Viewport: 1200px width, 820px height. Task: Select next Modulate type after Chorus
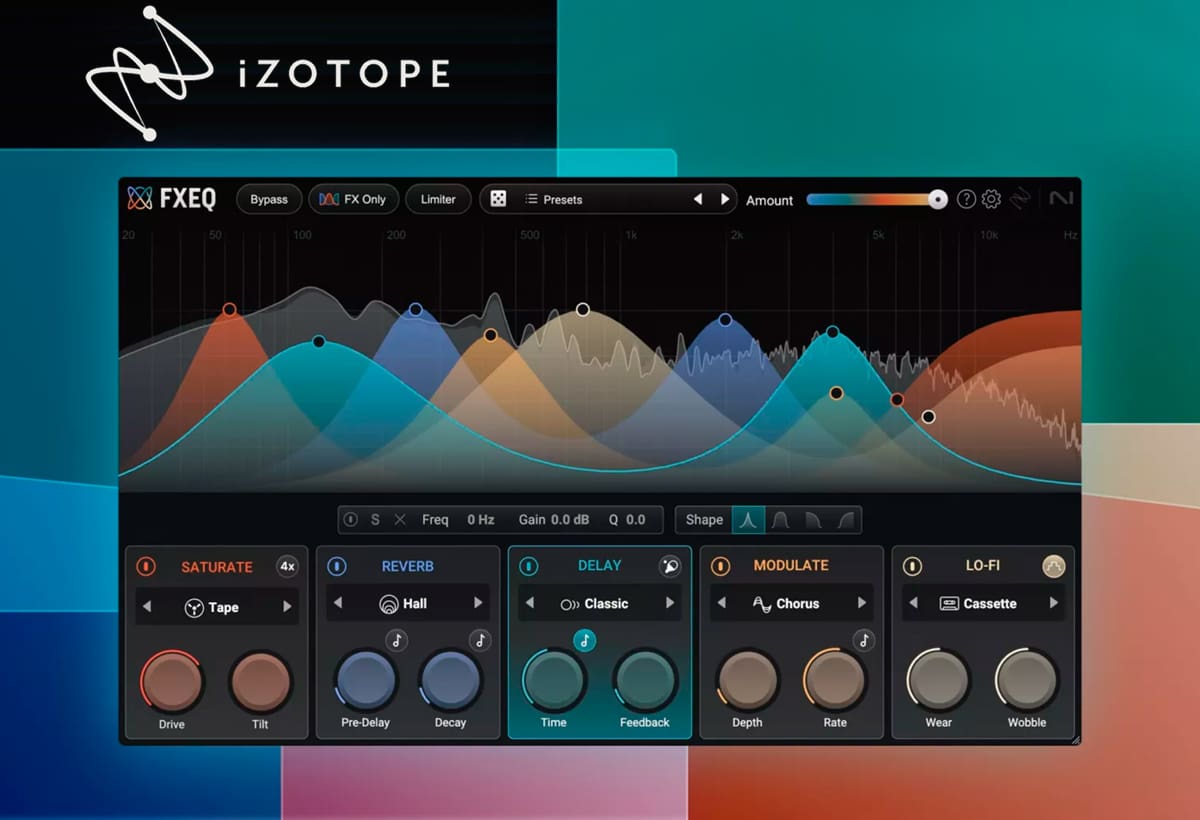pos(861,604)
